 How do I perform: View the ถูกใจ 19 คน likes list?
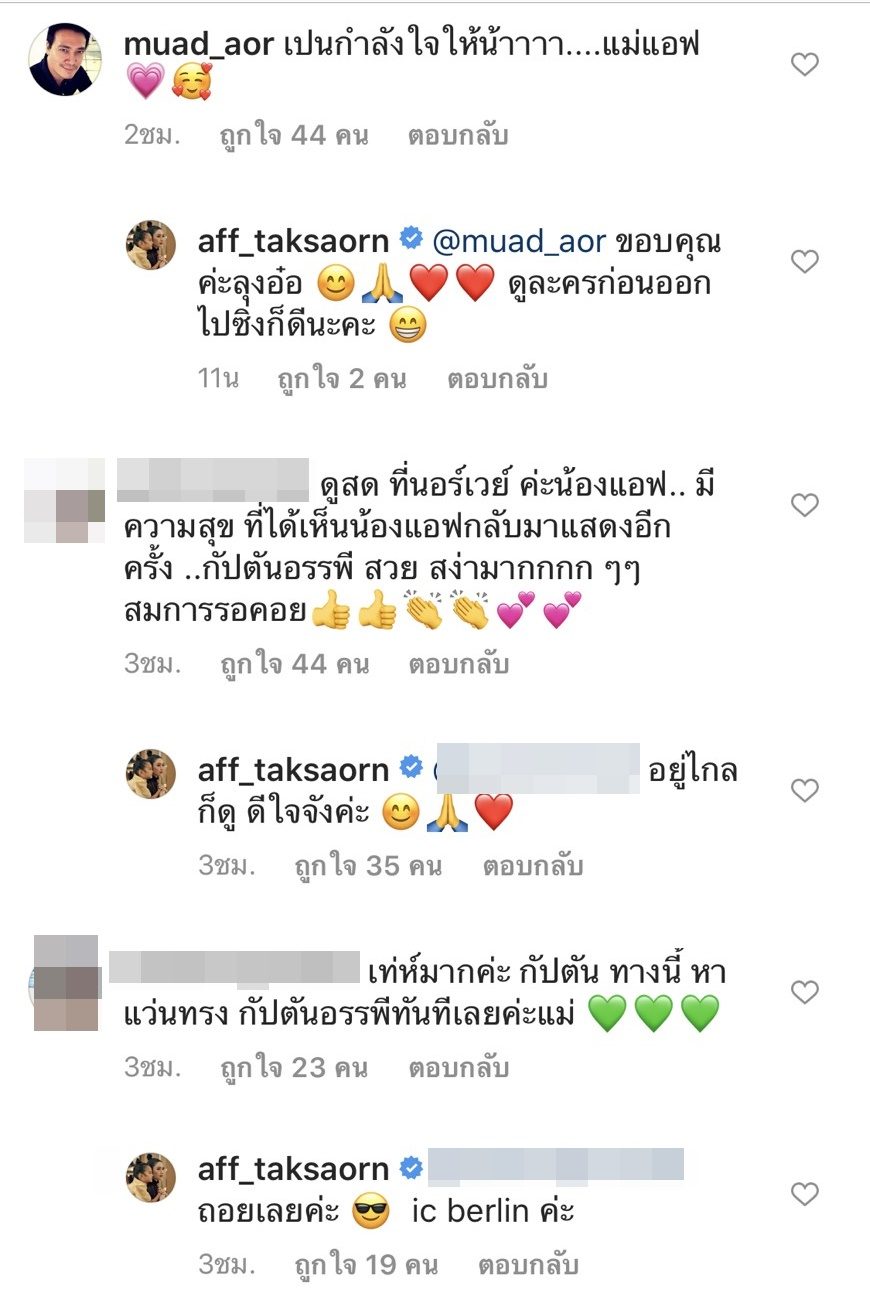tap(366, 1265)
